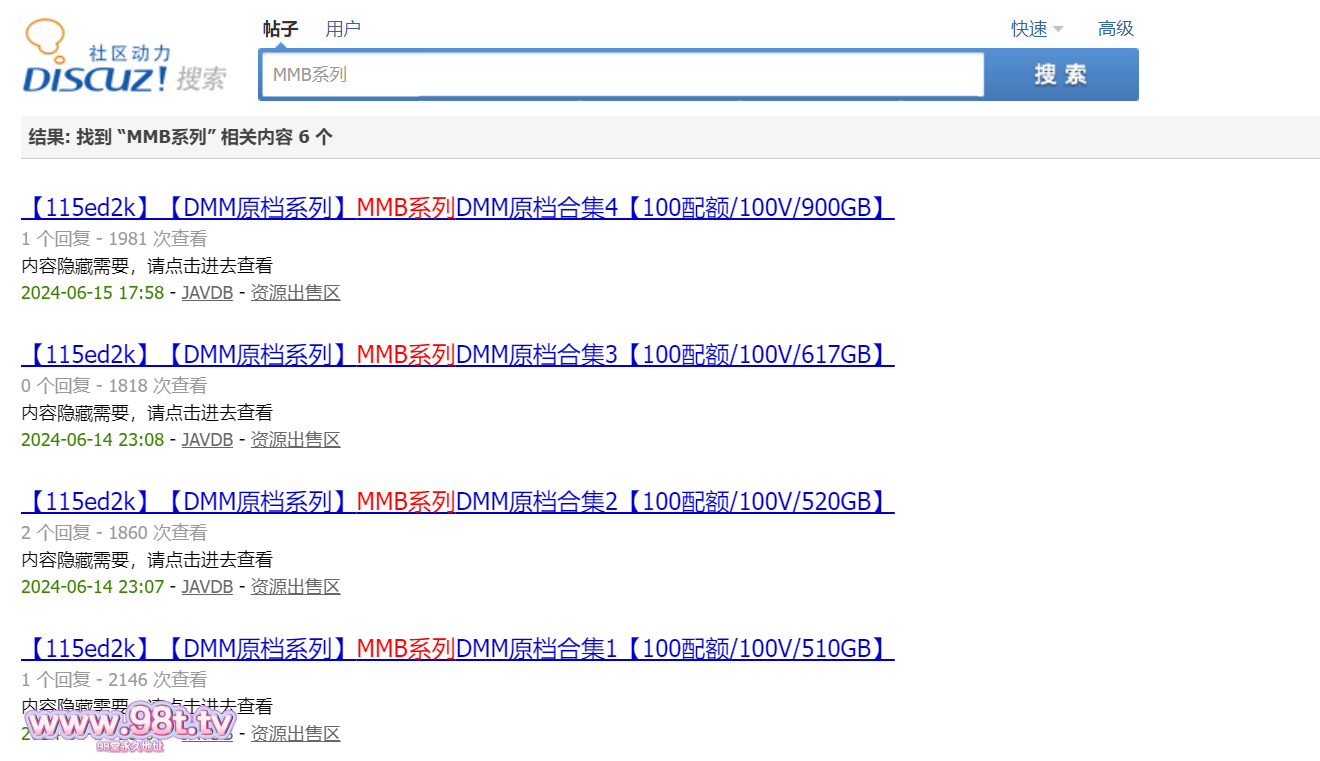
Task: Open JAVDB author link under 合集4 result
Action: pos(207,293)
